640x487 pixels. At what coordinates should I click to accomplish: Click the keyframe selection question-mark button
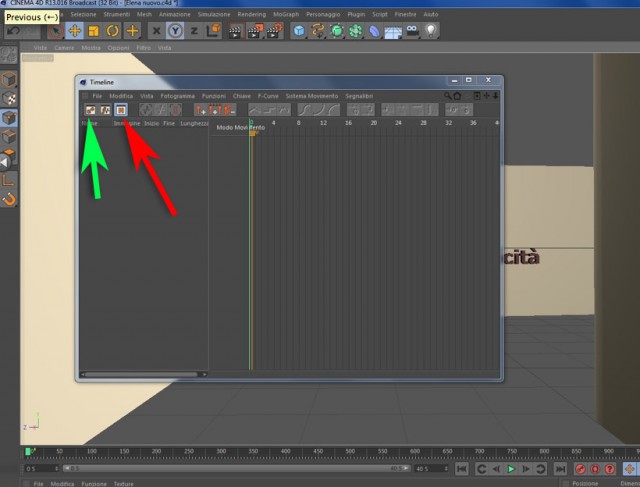click(610, 469)
